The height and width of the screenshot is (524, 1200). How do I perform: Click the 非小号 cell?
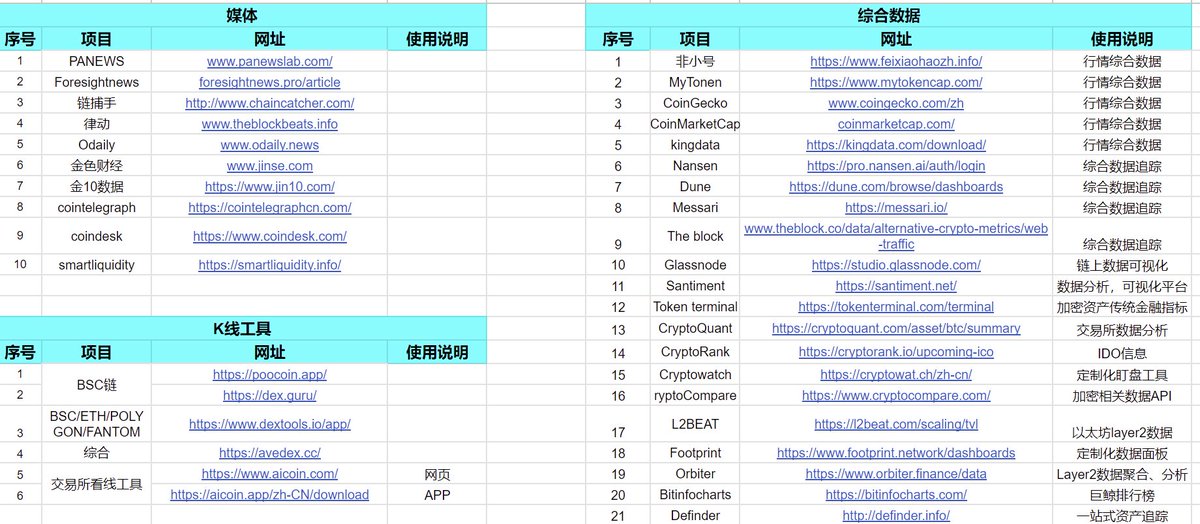coord(695,61)
